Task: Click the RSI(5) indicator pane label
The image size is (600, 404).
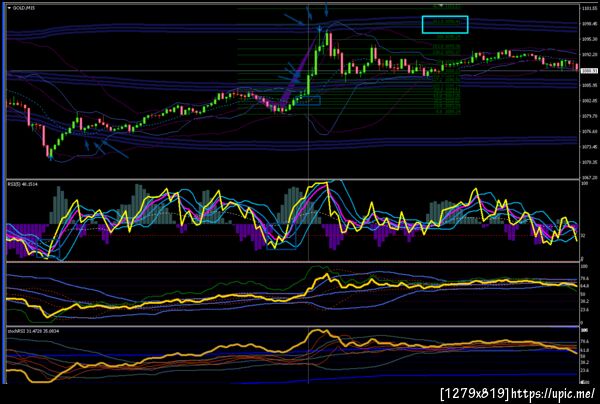Action: coord(23,184)
